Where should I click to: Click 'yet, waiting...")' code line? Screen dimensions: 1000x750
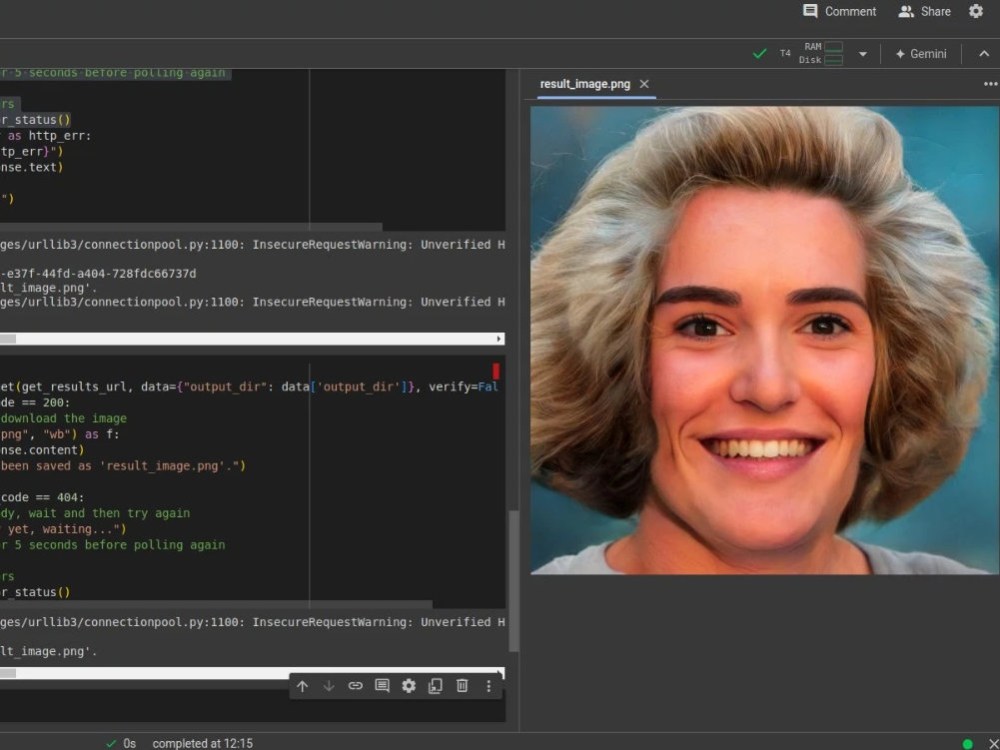(63, 529)
